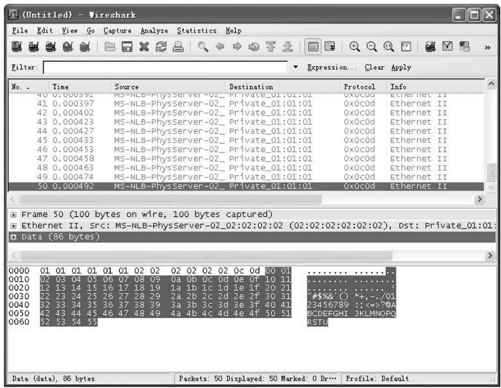Open the Go menu

(x=91, y=31)
